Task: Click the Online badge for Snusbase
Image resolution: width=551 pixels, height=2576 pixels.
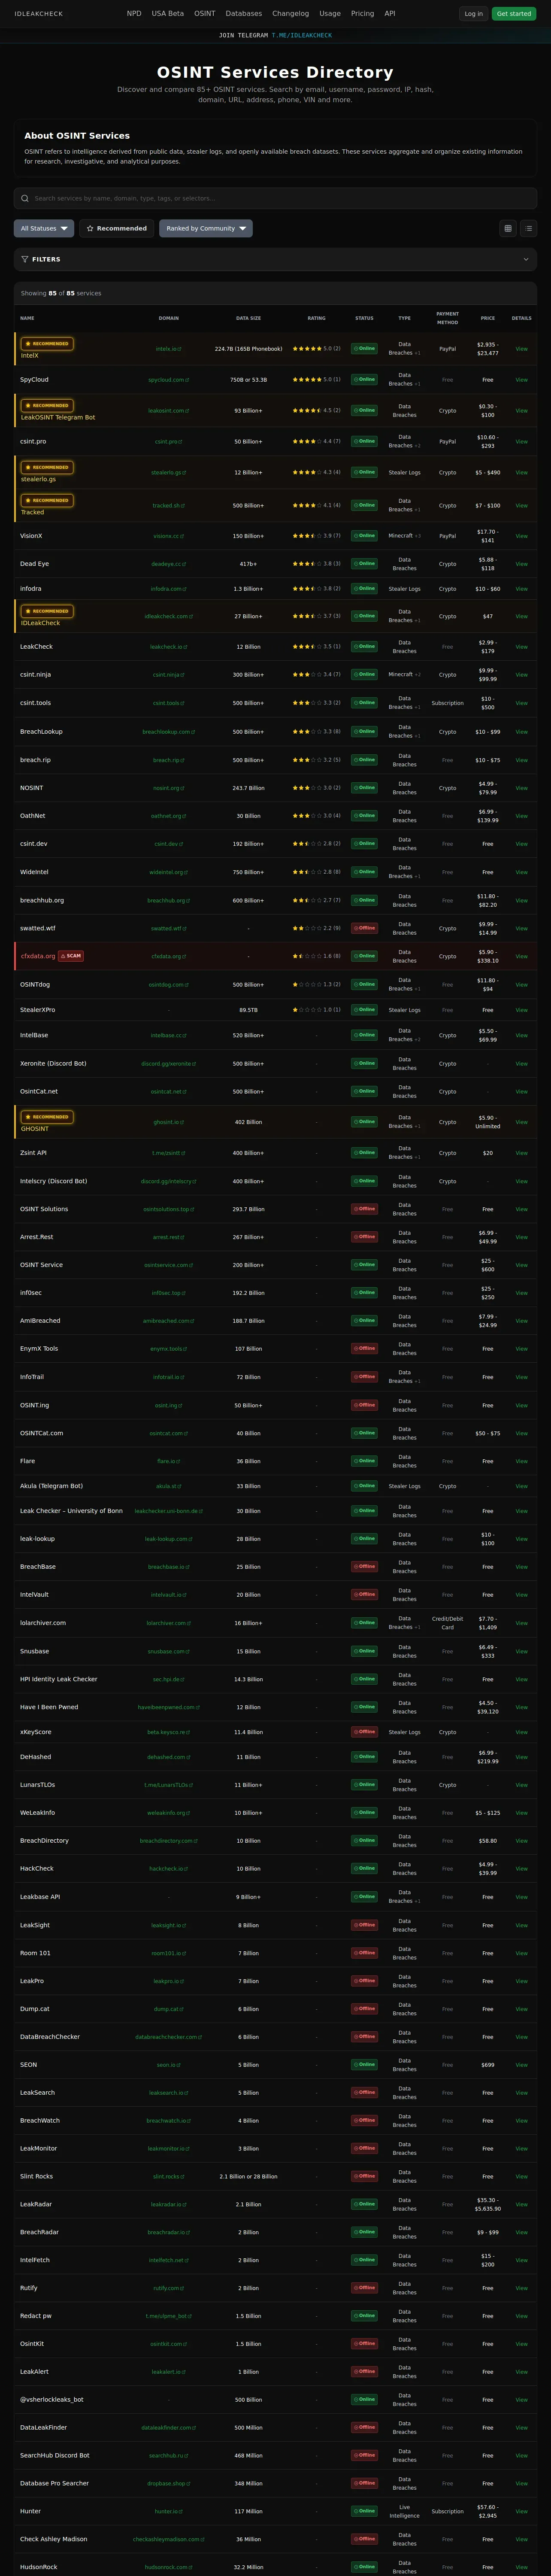Action: coord(364,1651)
